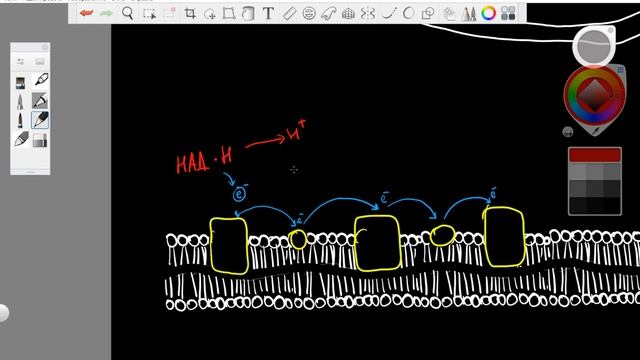Toggle the Perspective guide tool
640x360 pixels.
pyautogui.click(x=348, y=13)
